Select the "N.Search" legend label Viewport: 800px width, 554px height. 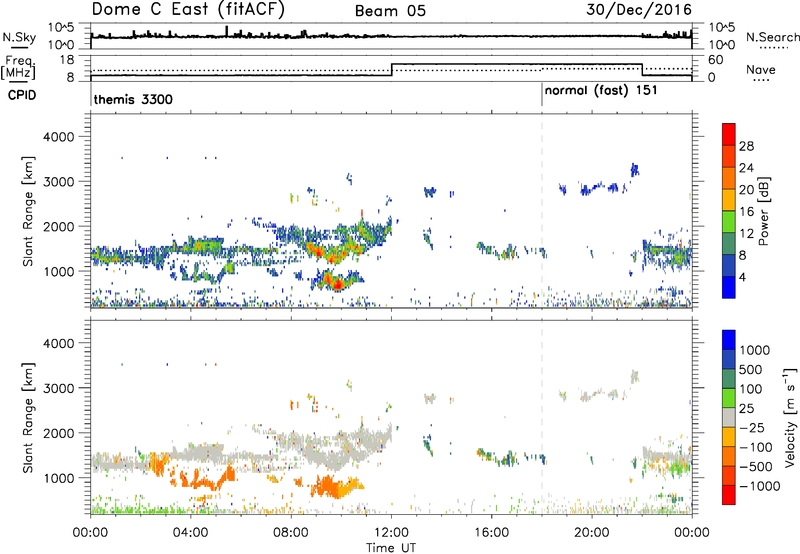[x=772, y=37]
